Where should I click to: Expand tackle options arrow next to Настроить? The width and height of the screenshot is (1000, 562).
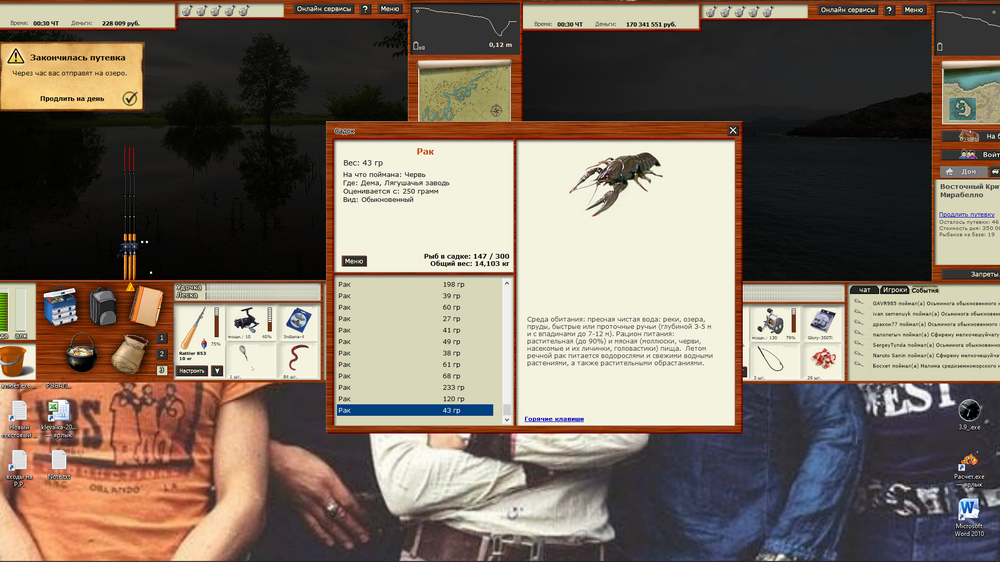click(x=217, y=371)
